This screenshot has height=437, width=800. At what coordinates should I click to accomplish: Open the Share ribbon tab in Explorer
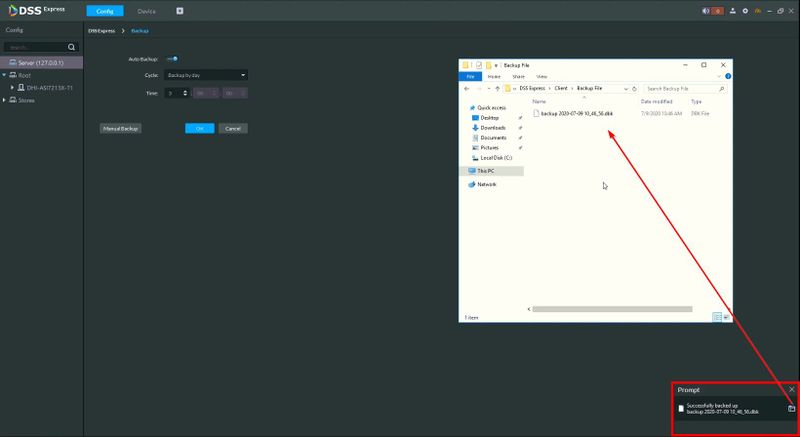(518, 76)
